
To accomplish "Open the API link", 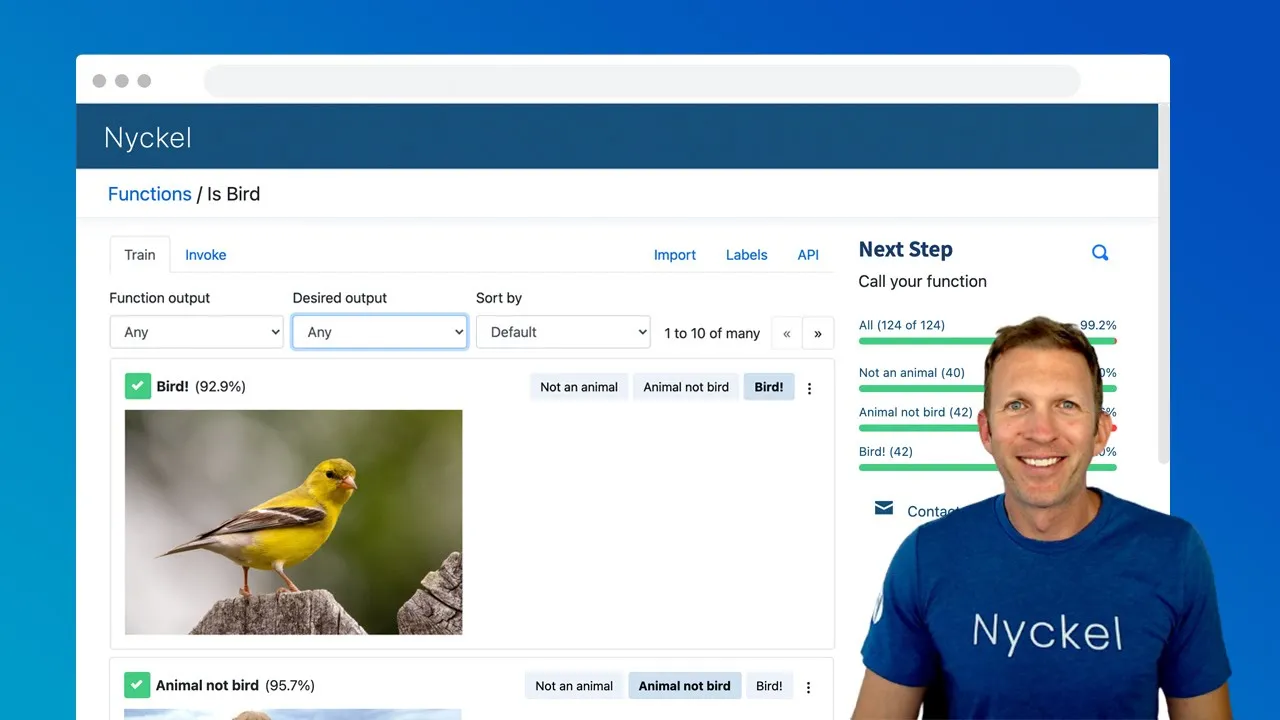I will pyautogui.click(x=808, y=255).
